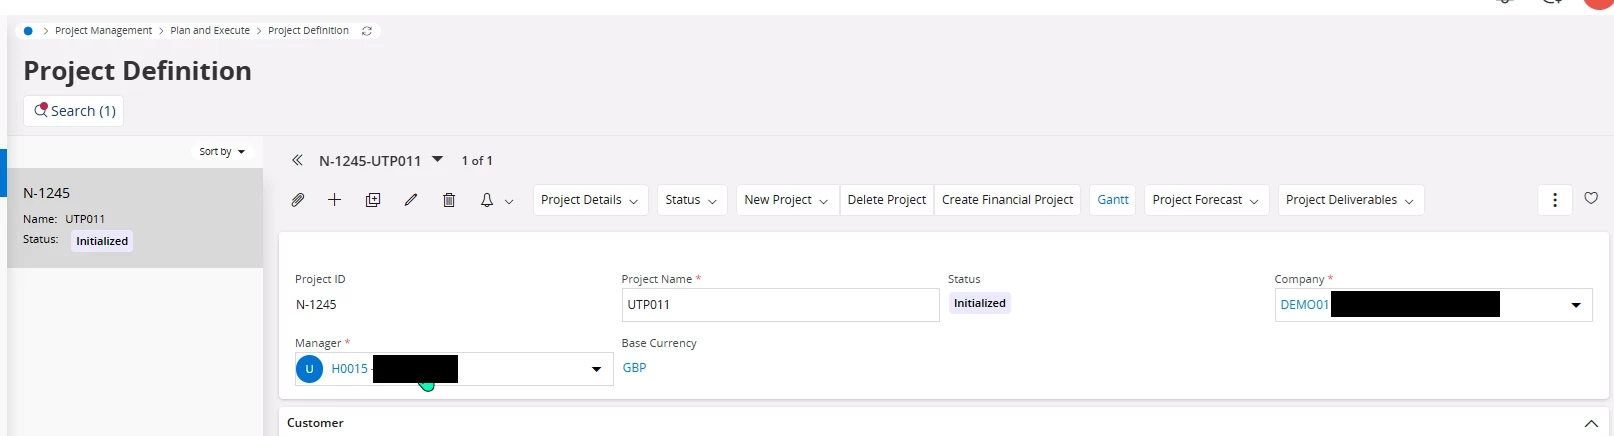The image size is (1614, 436).
Task: Collapse the record list with double-chevron
Action: click(297, 160)
